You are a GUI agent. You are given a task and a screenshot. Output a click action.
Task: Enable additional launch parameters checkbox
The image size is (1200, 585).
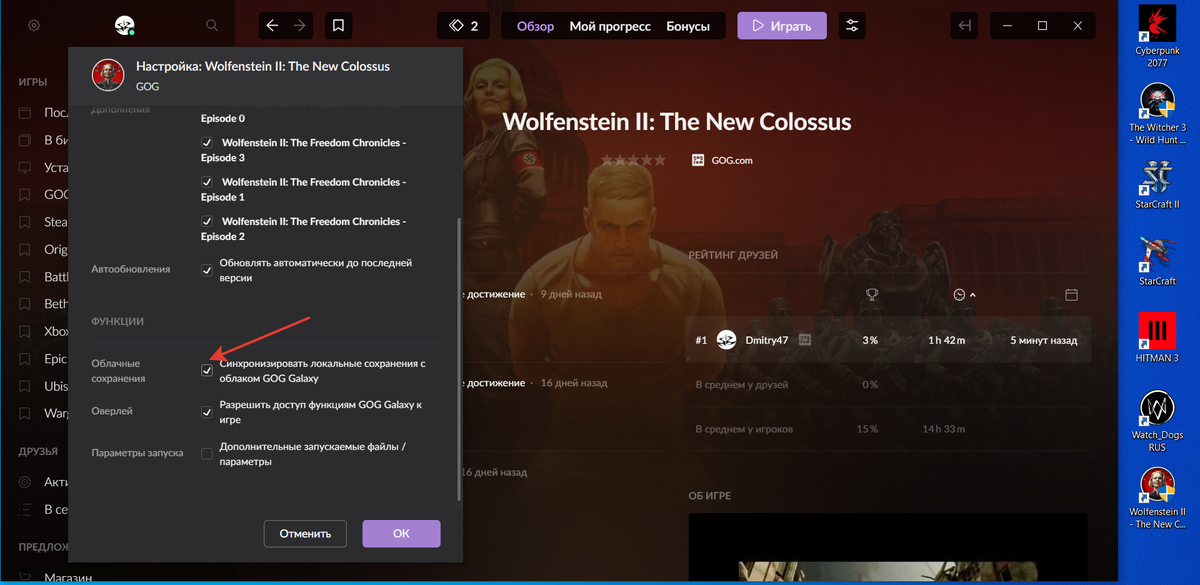pos(207,454)
